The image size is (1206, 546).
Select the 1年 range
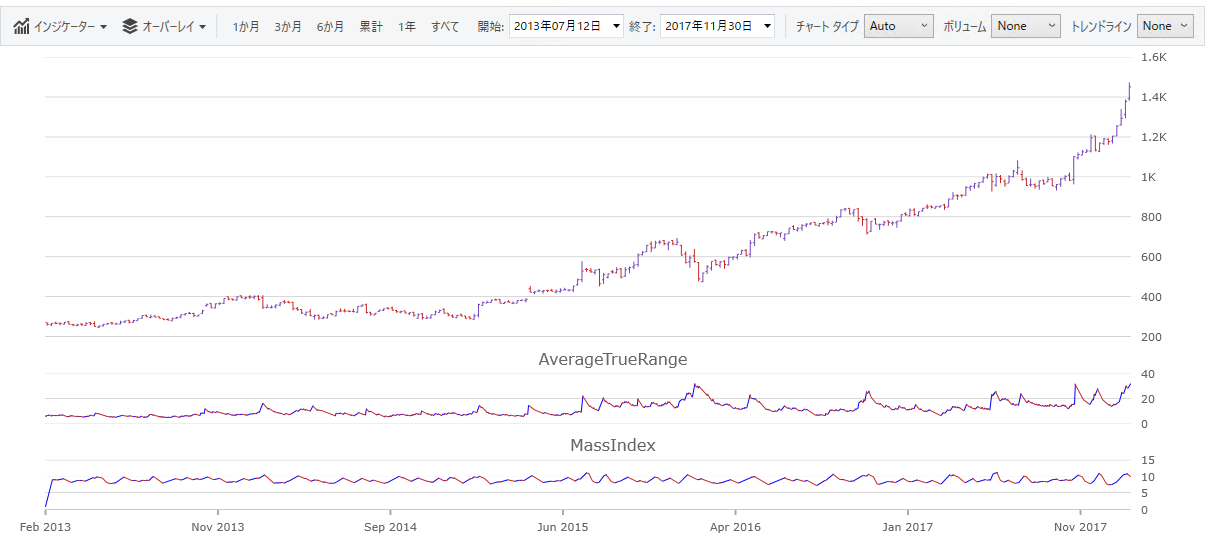tap(407, 26)
